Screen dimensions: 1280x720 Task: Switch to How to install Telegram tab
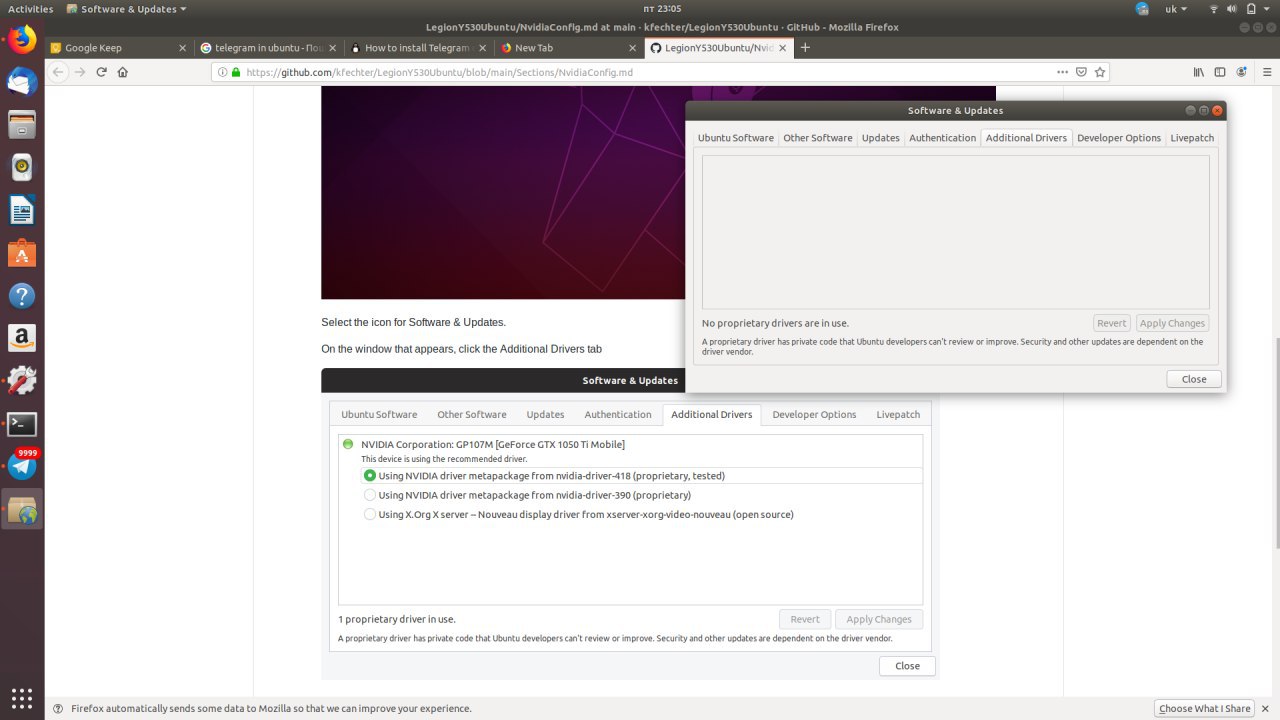pyautogui.click(x=418, y=47)
